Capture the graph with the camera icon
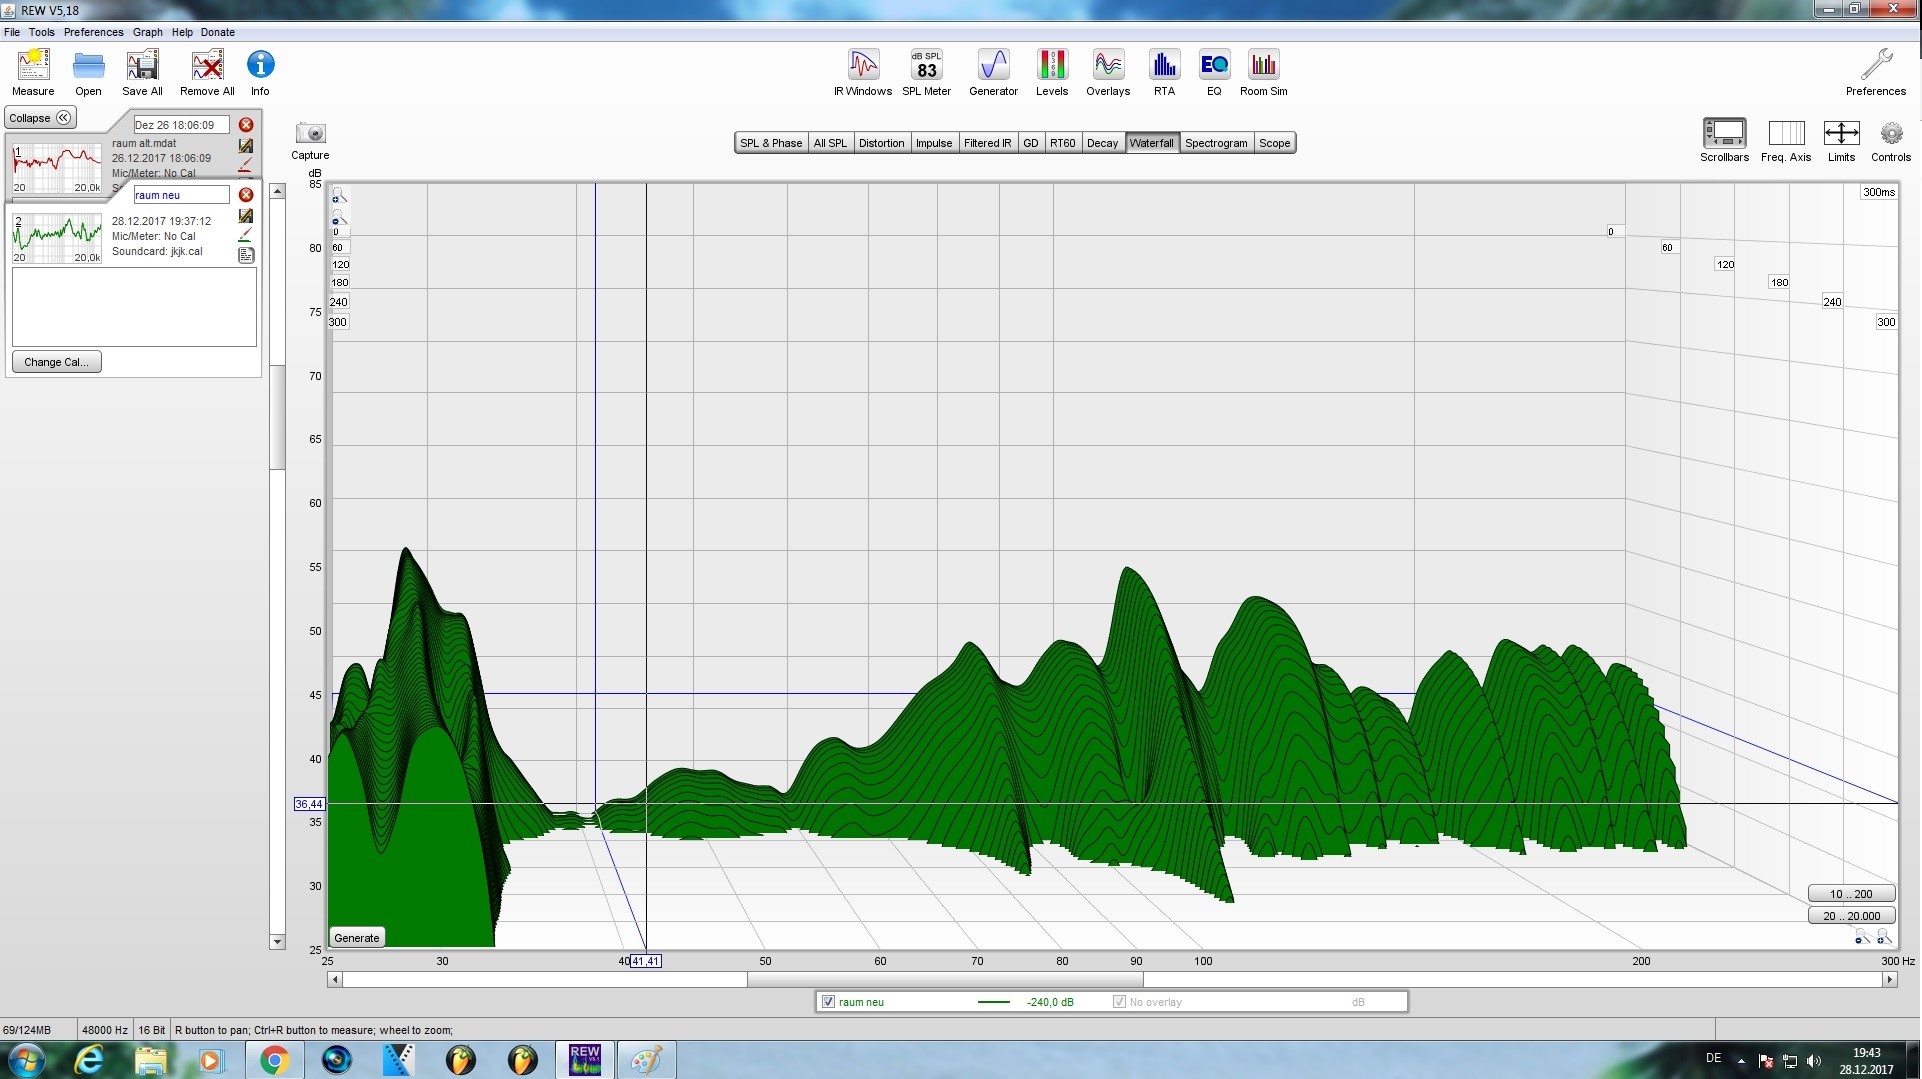This screenshot has height=1079, width=1922. [311, 133]
